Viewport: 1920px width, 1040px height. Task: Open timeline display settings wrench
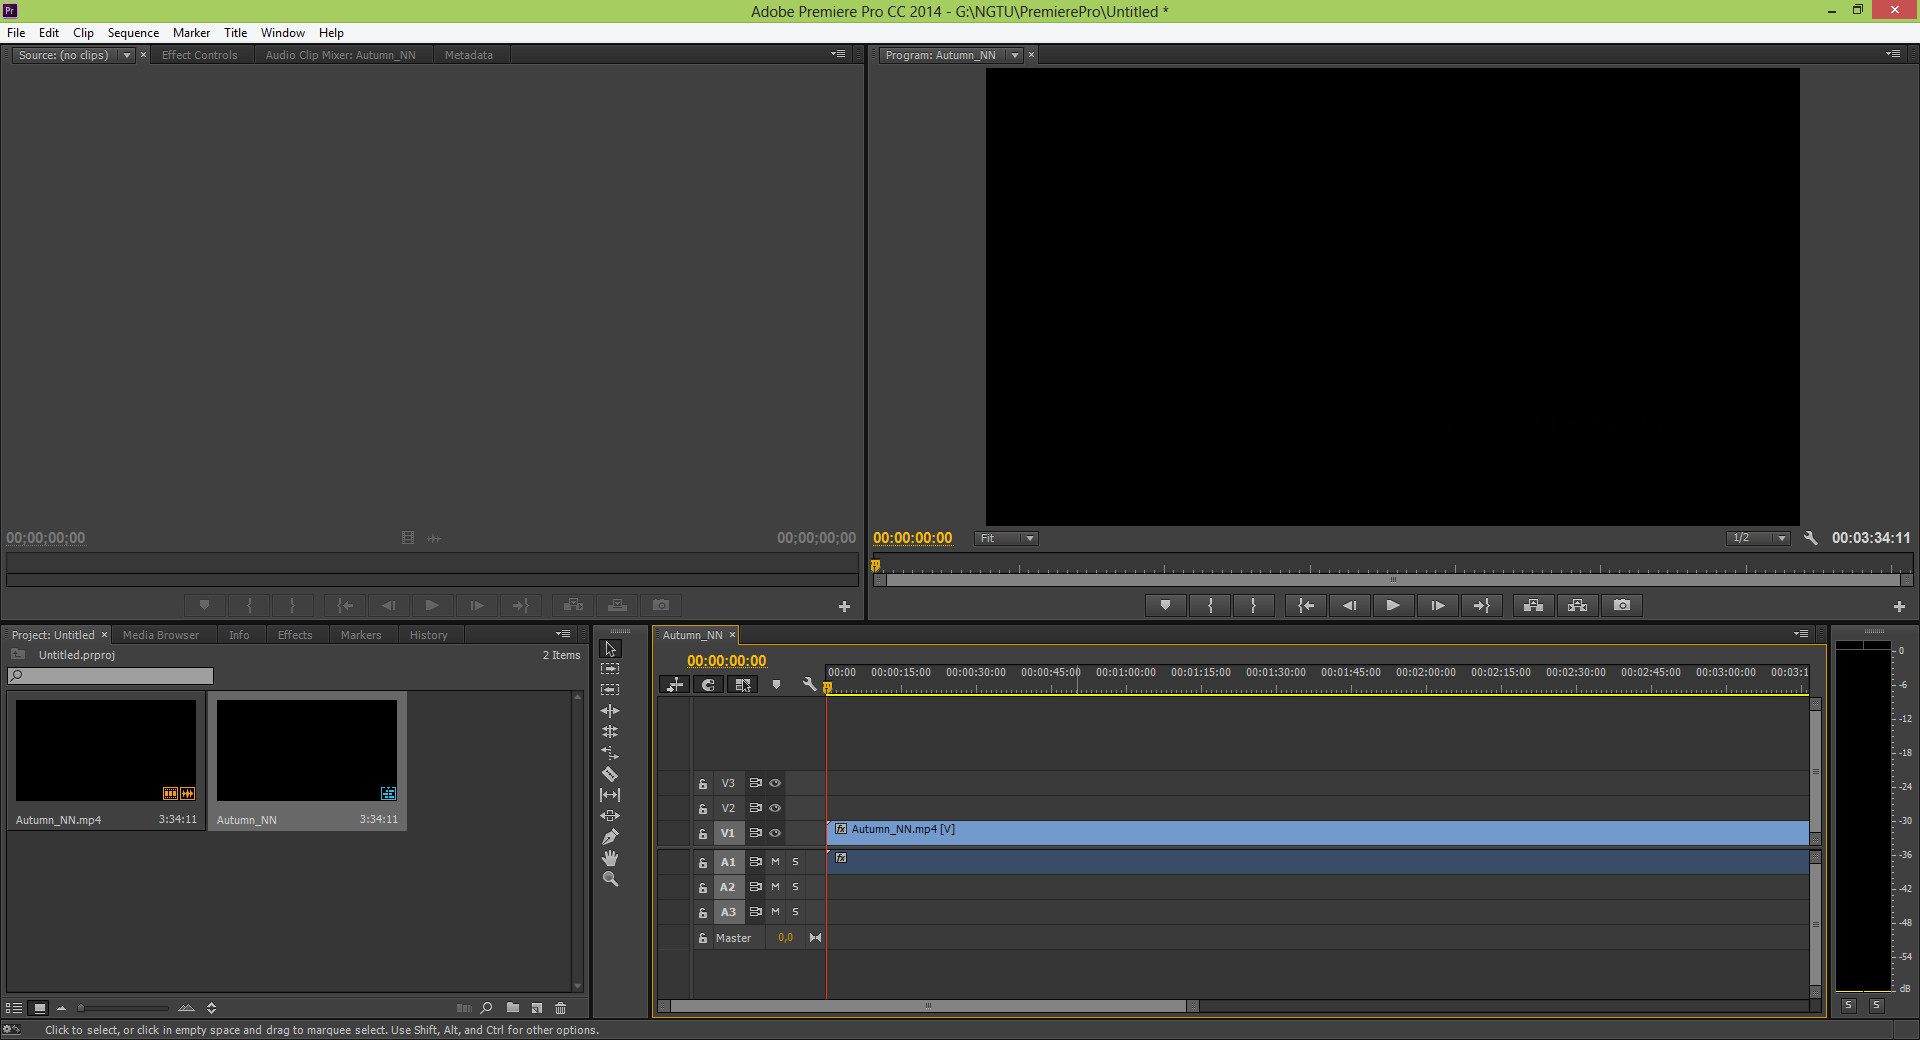pos(809,685)
